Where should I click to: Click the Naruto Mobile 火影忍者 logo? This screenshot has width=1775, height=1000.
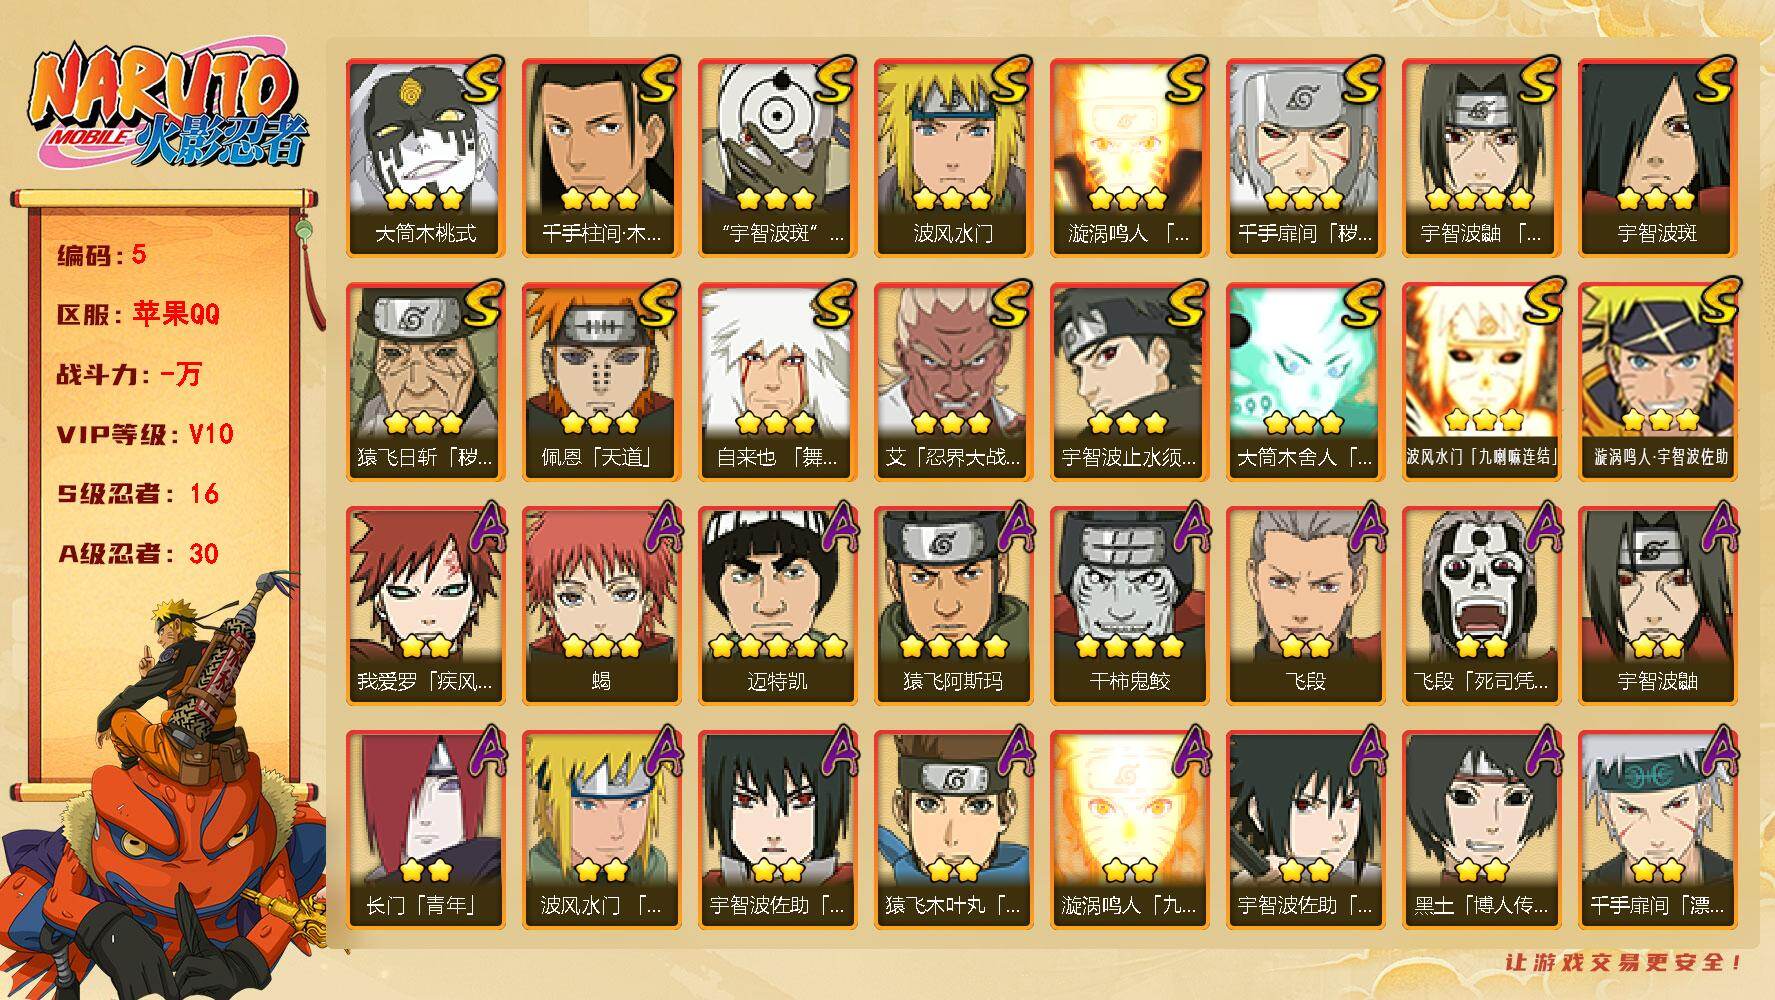166,108
